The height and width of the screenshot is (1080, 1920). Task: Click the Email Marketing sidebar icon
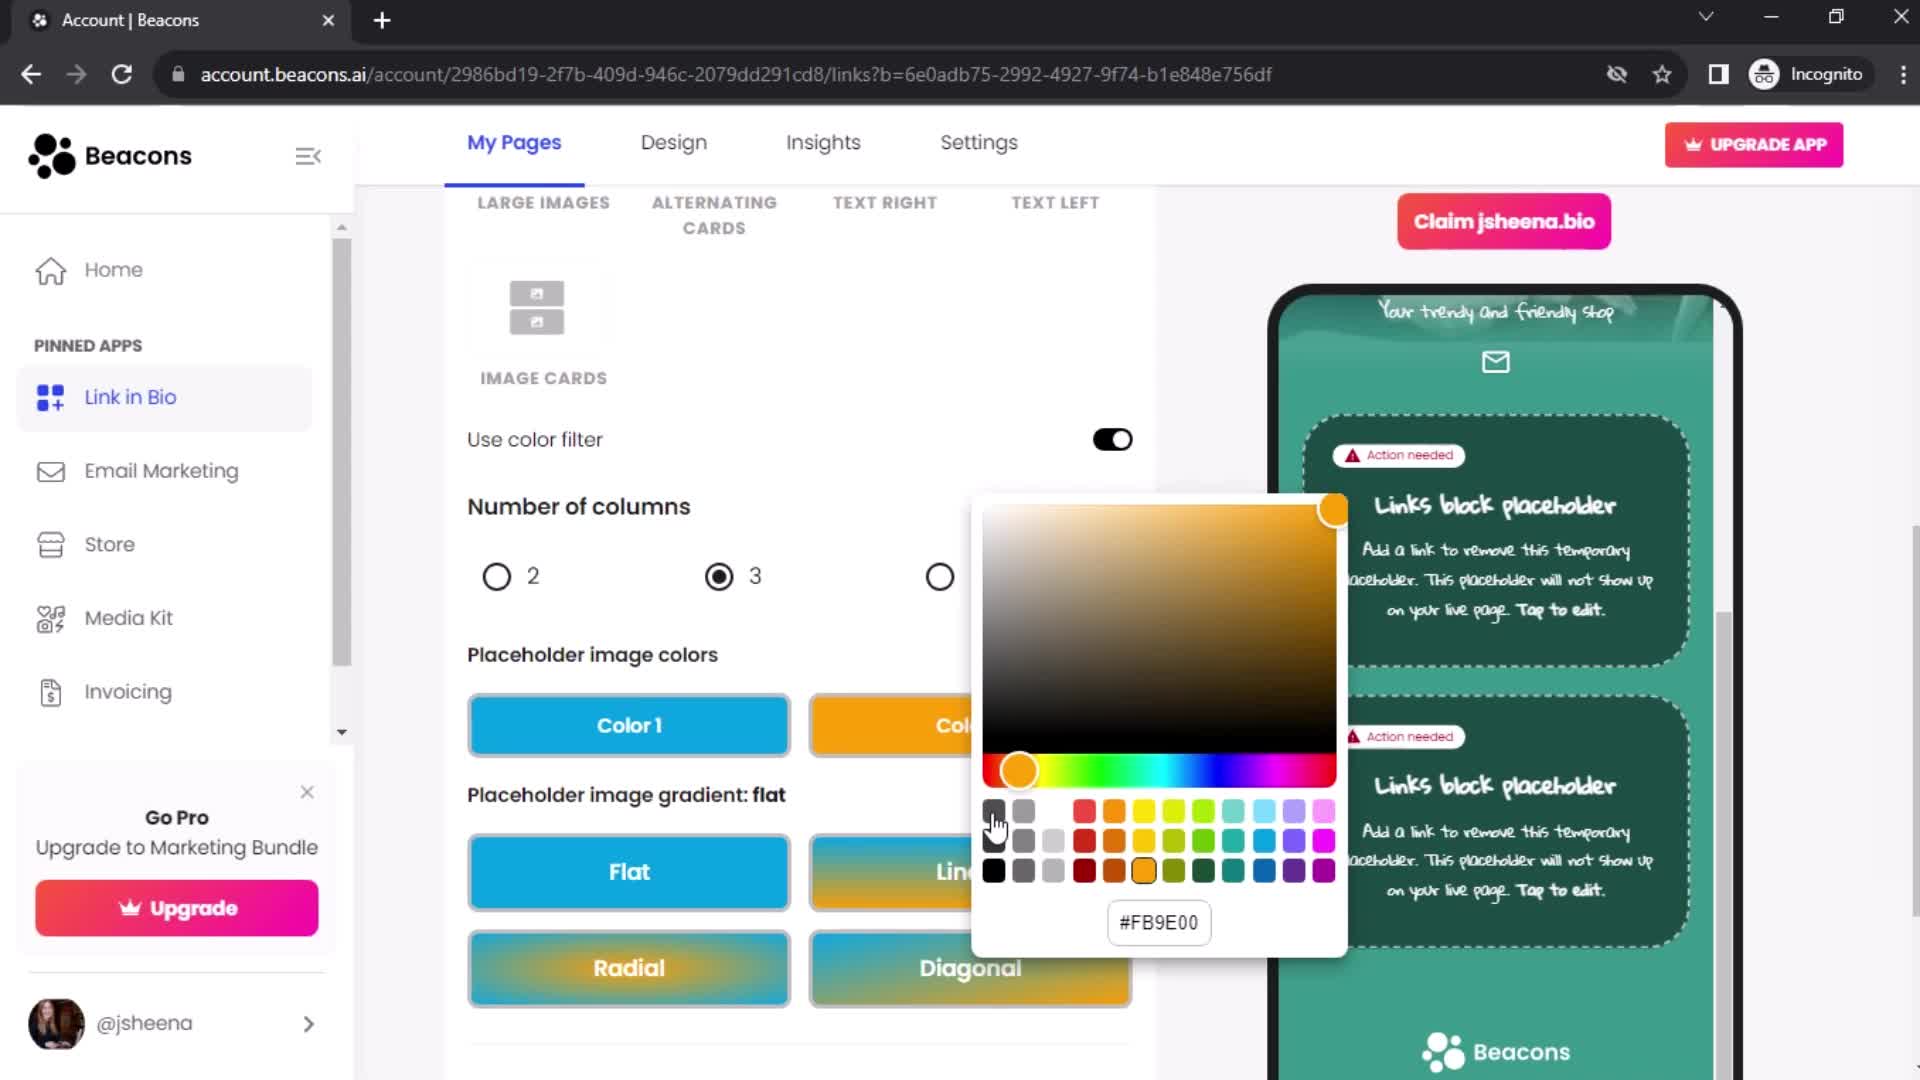[x=49, y=471]
